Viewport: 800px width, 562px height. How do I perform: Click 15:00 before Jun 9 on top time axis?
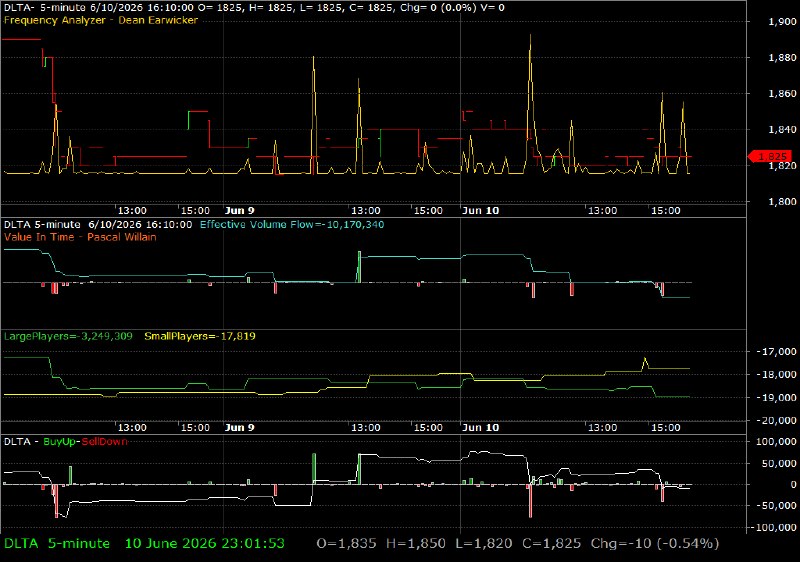pyautogui.click(x=195, y=211)
